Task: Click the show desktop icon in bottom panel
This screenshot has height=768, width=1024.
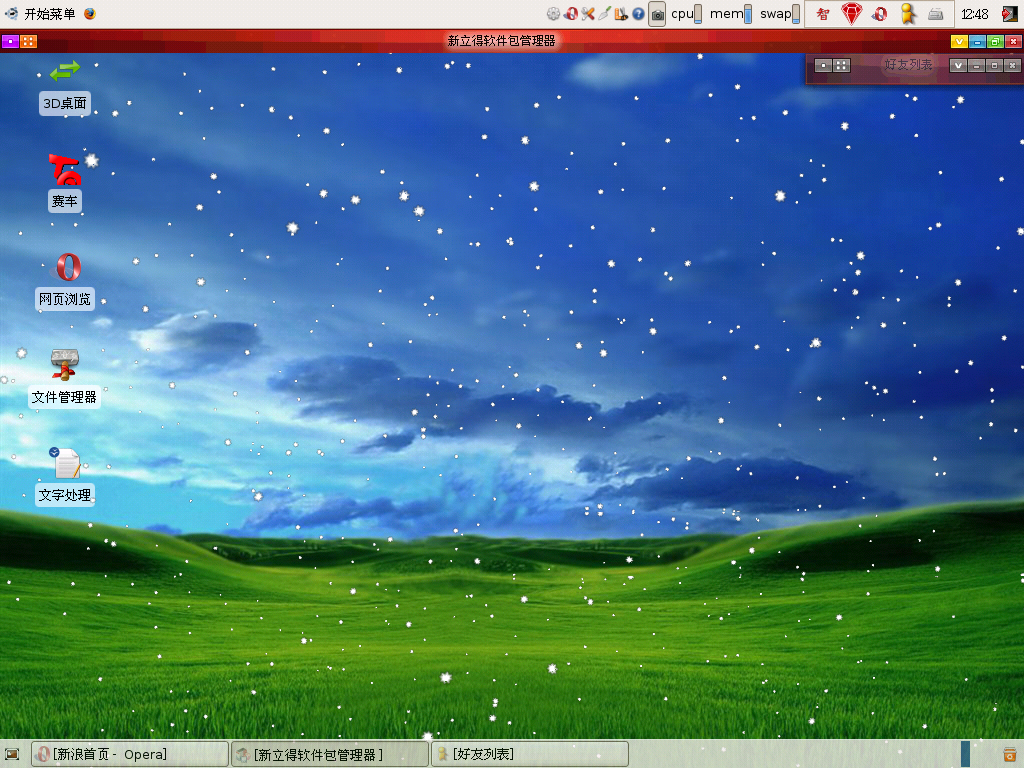Action: (x=12, y=755)
